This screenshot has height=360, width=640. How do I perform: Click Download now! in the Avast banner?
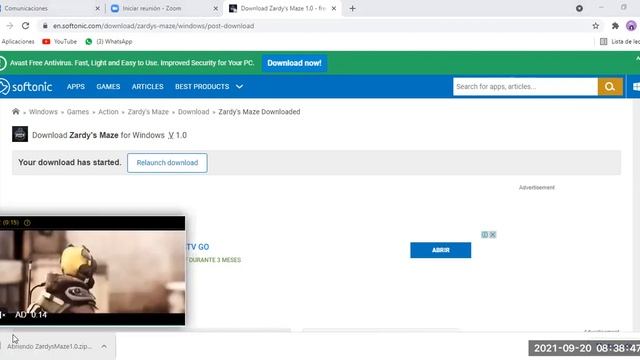pos(294,63)
